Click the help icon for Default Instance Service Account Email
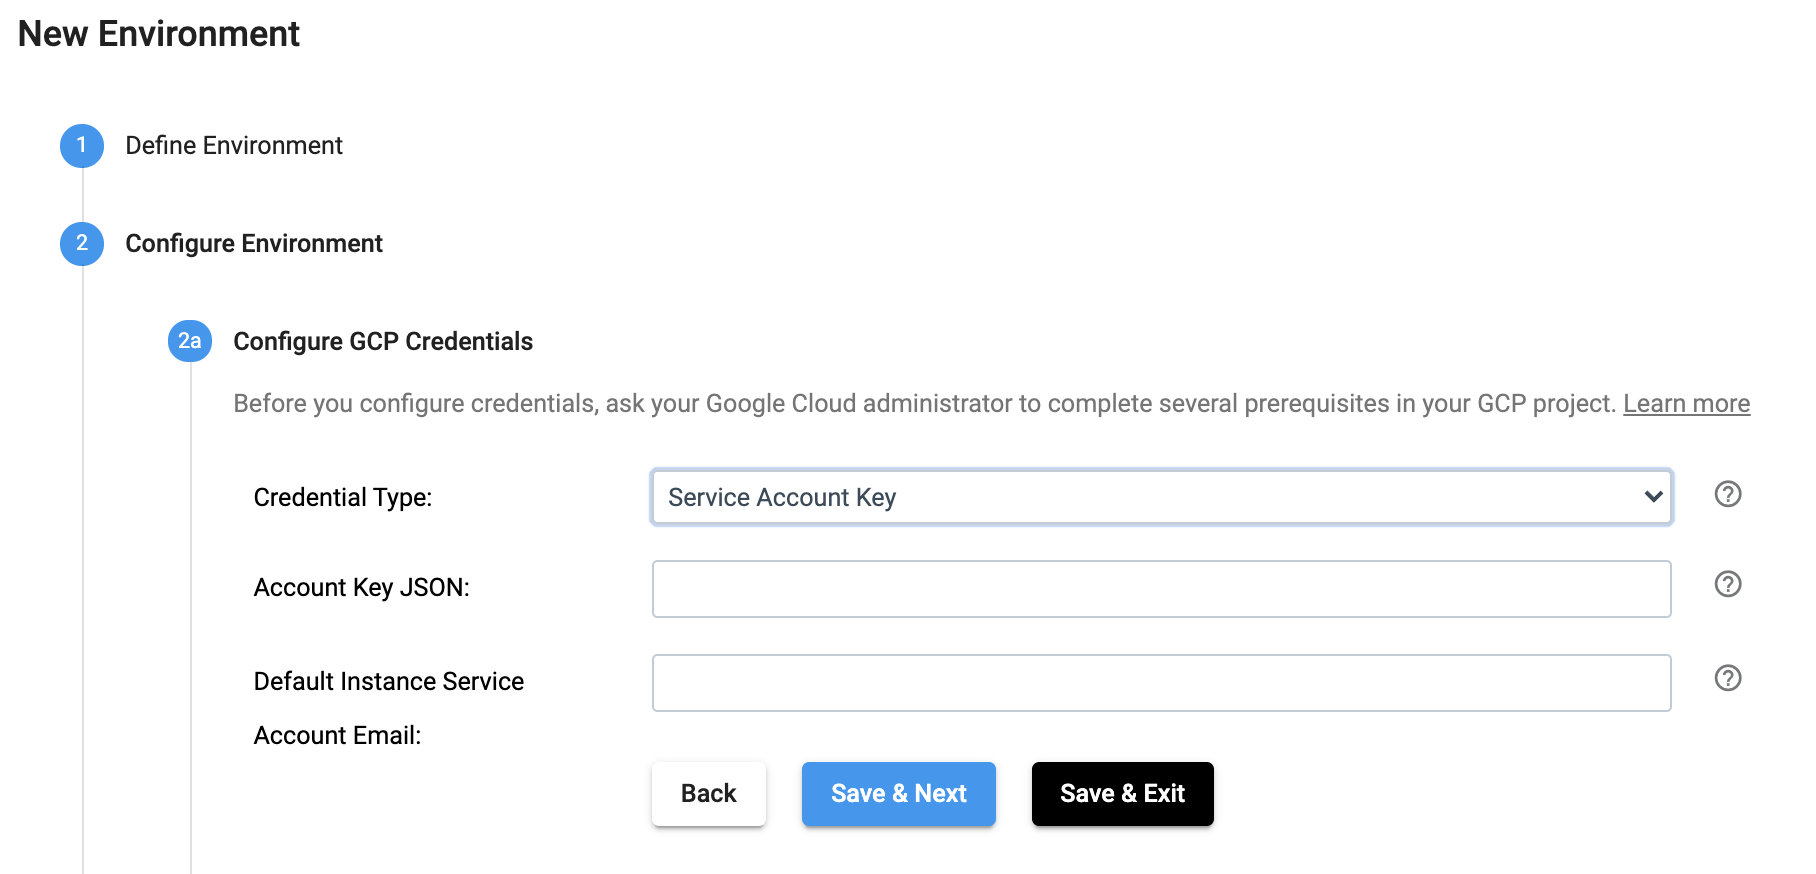Viewport: 1816px width, 874px height. 1727,678
